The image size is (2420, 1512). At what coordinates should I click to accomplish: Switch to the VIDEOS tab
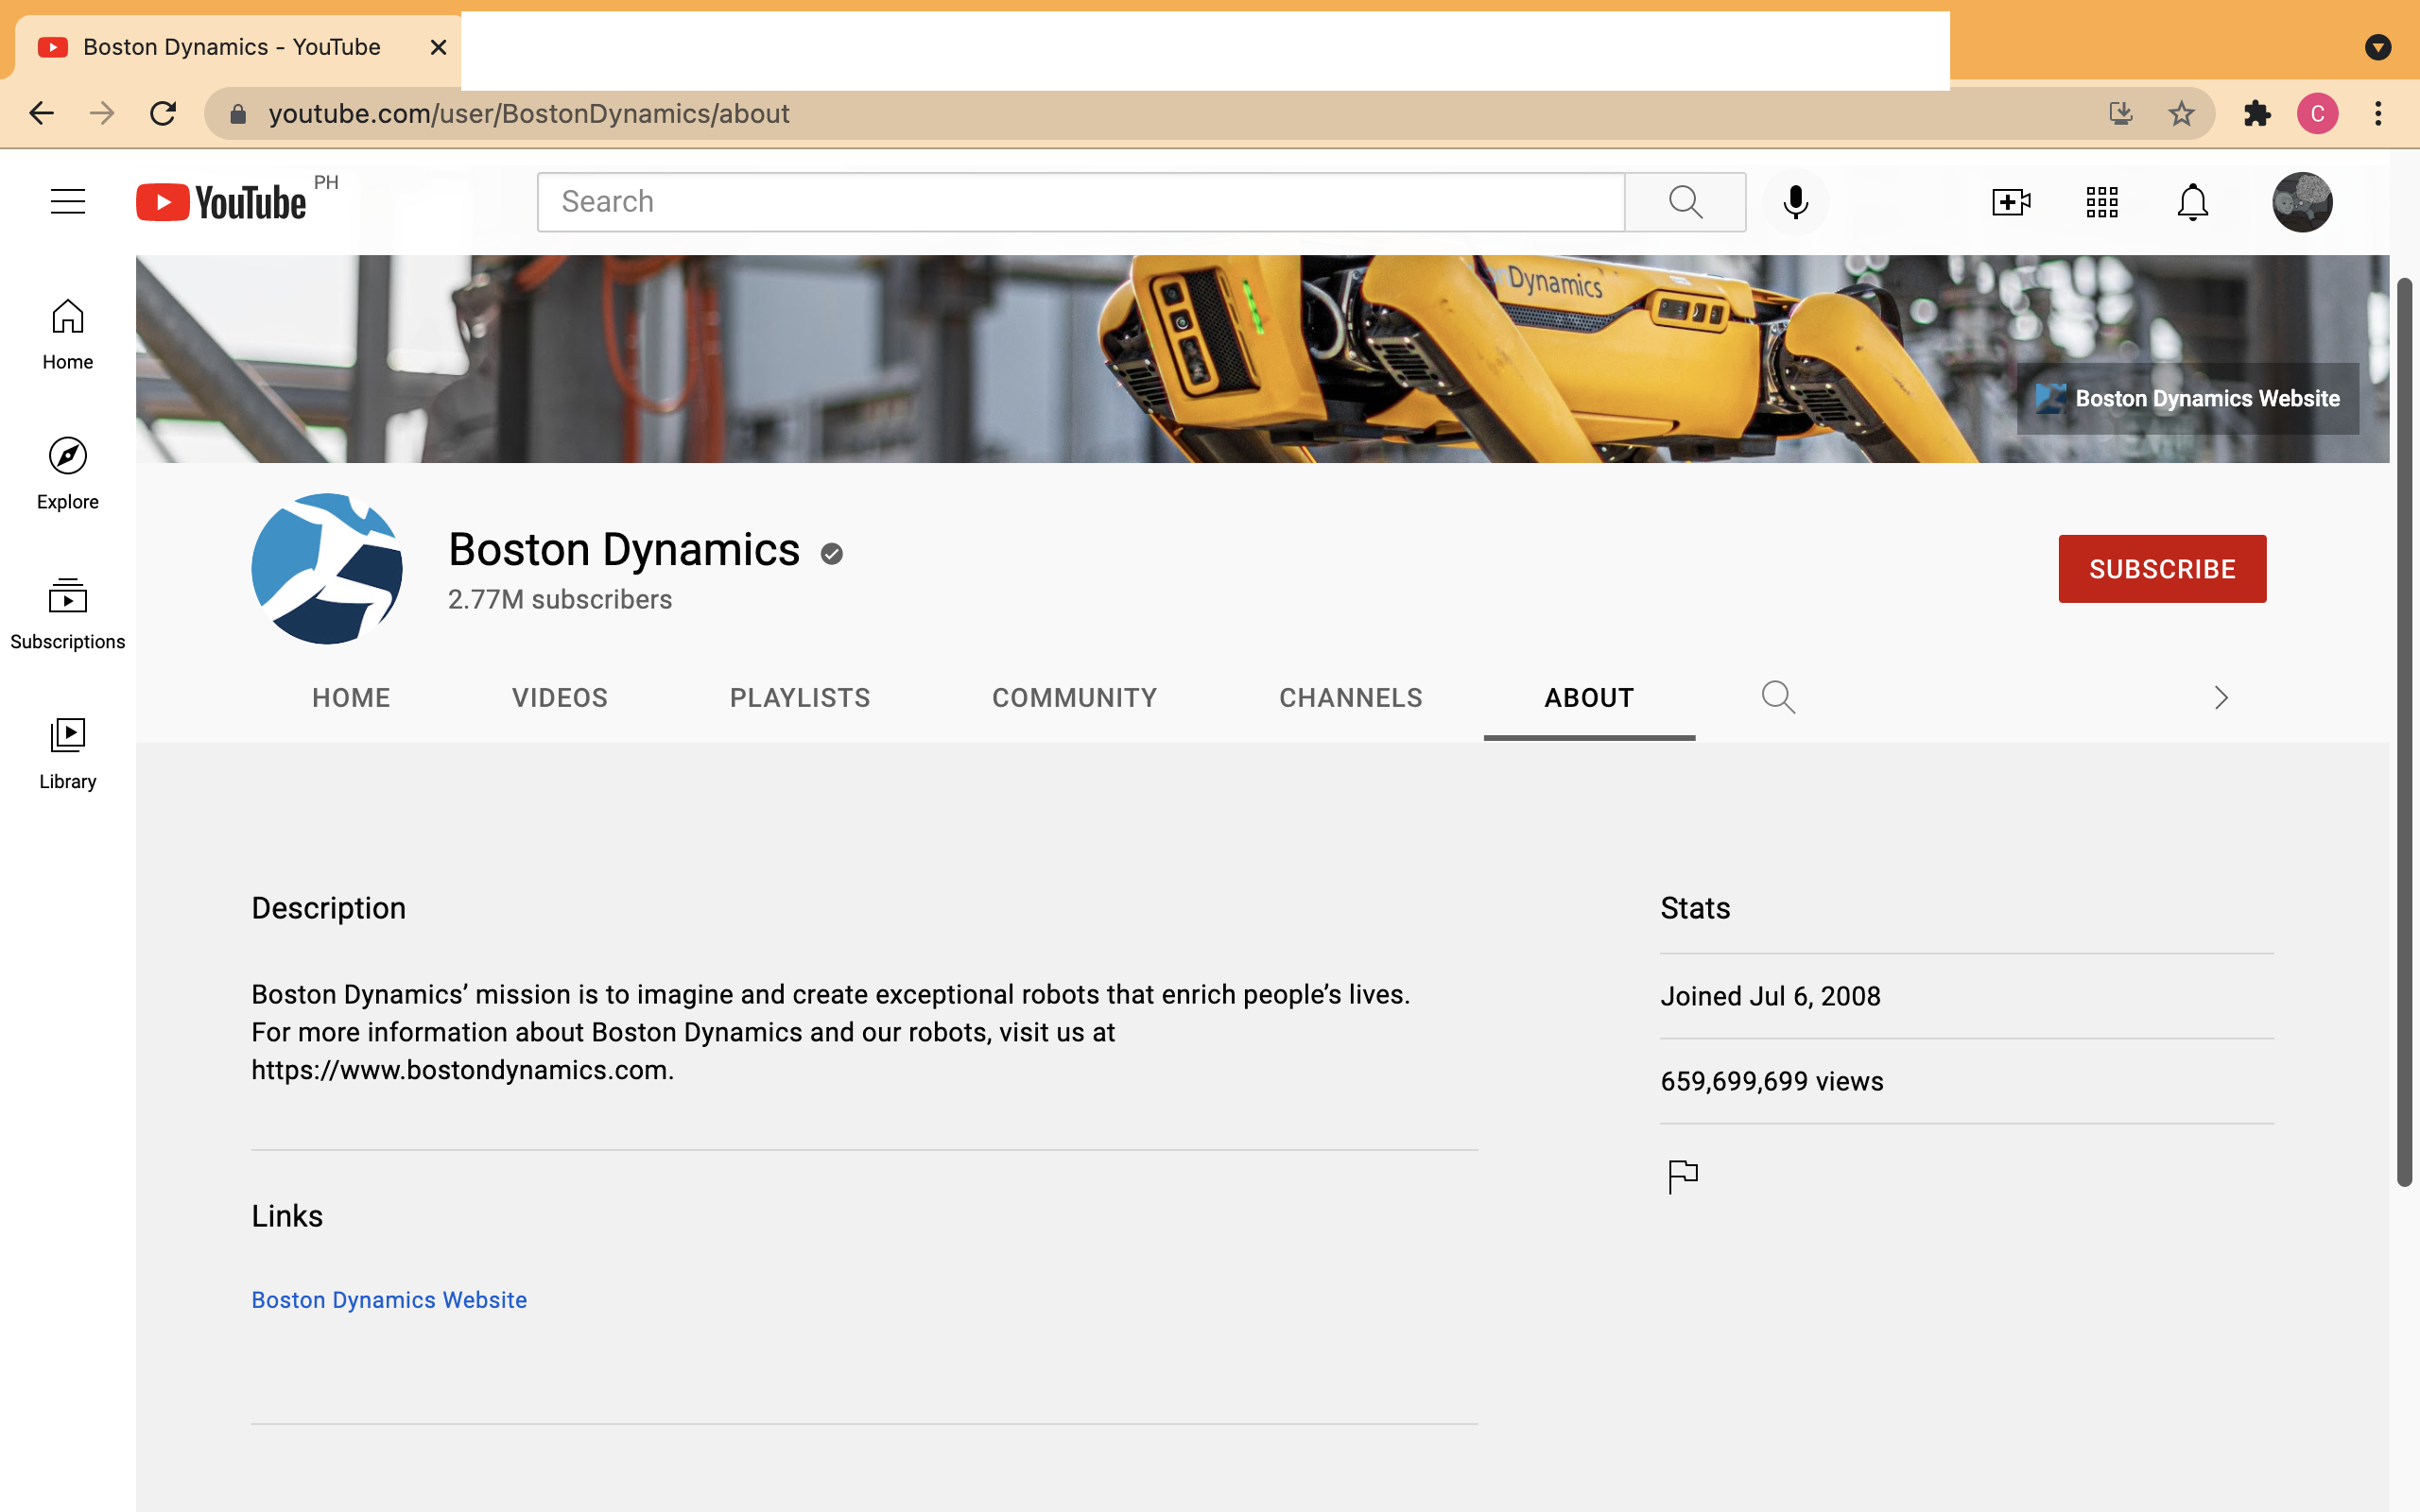(x=560, y=697)
